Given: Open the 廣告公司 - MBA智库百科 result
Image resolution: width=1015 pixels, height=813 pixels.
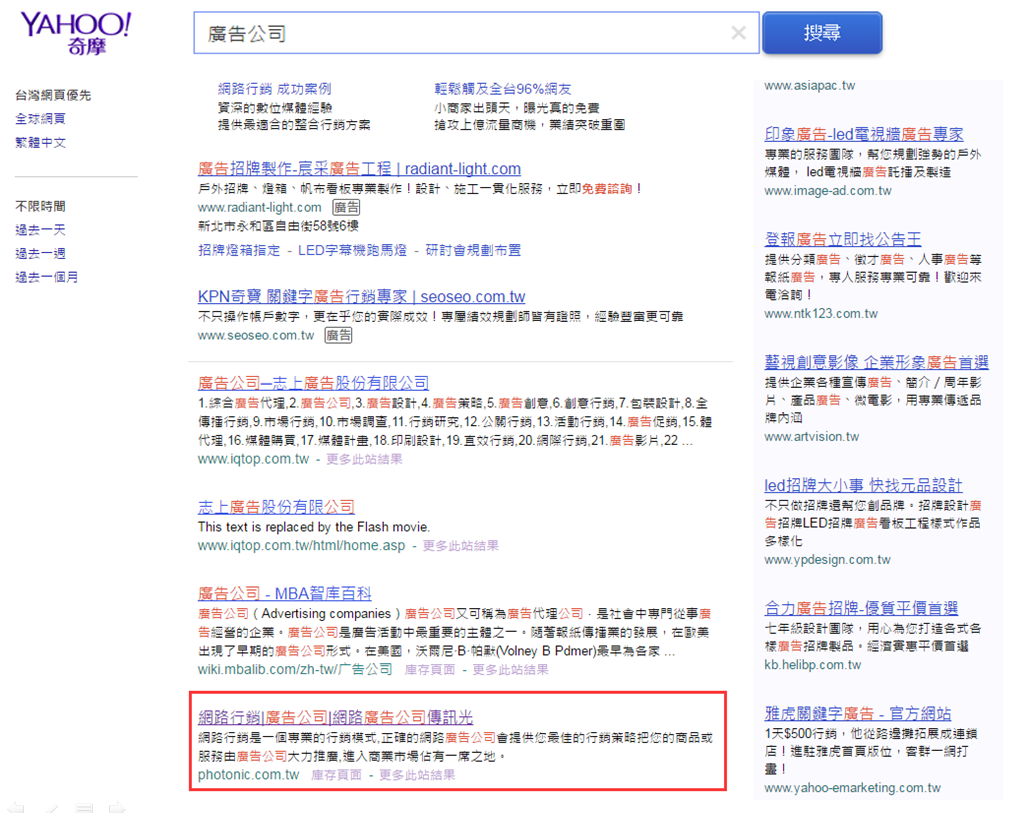Looking at the screenshot, I should click(x=285, y=594).
